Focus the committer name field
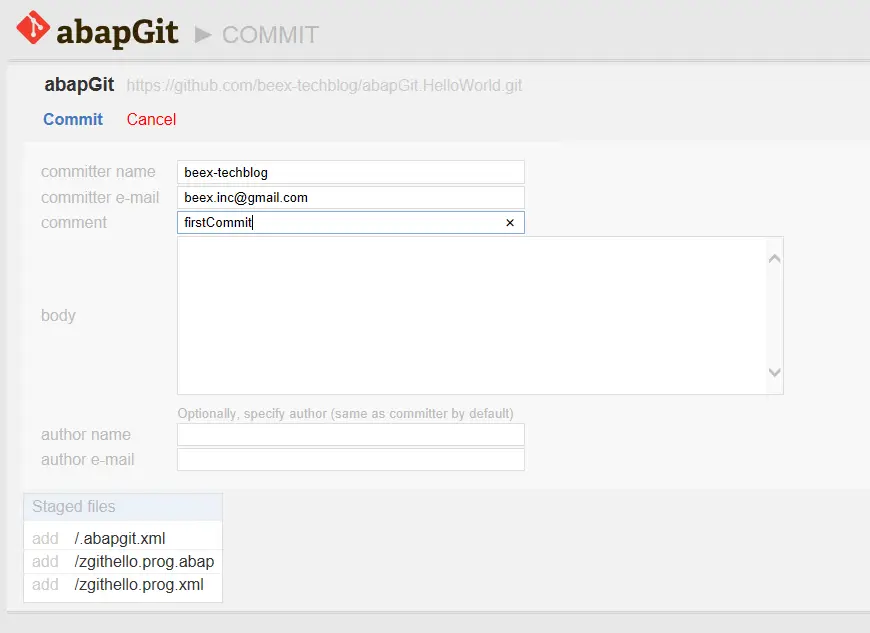The image size is (870, 633). [351, 172]
